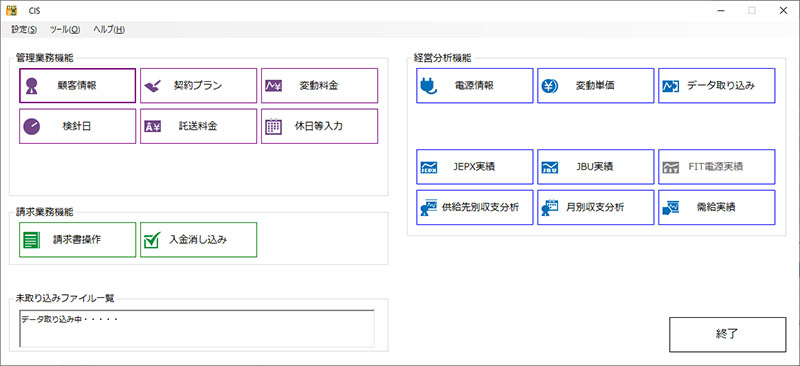Click the 入金消し込み checkmark icon
This screenshot has width=800, height=366.
coord(152,240)
